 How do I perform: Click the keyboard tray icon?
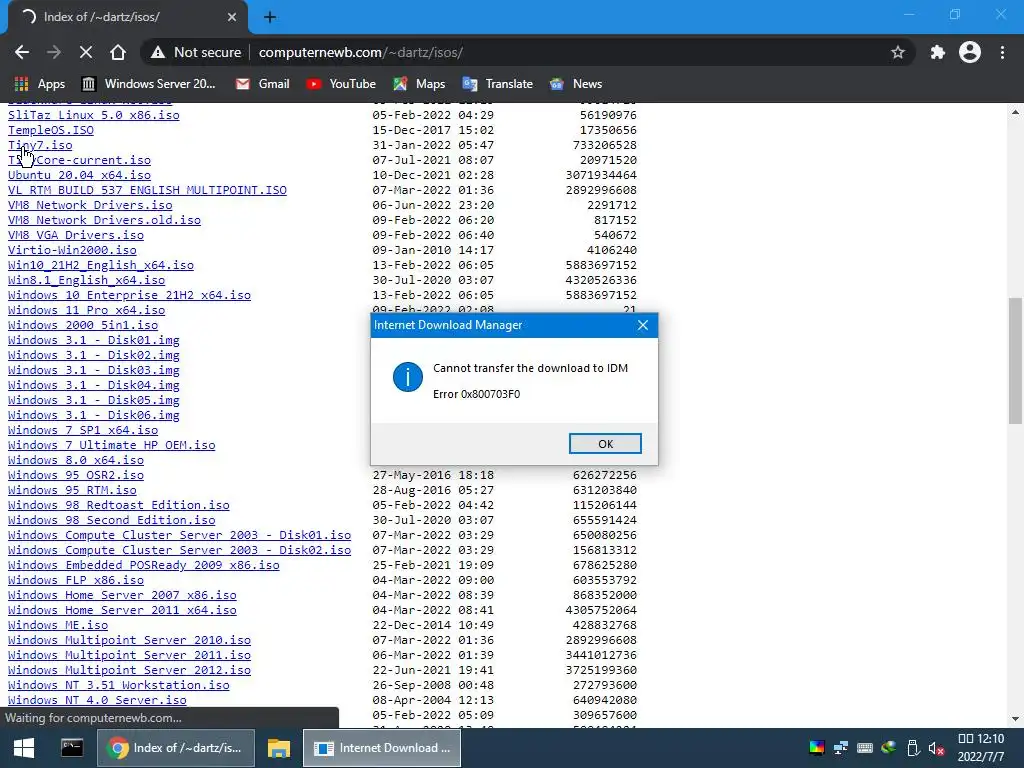tap(865, 748)
